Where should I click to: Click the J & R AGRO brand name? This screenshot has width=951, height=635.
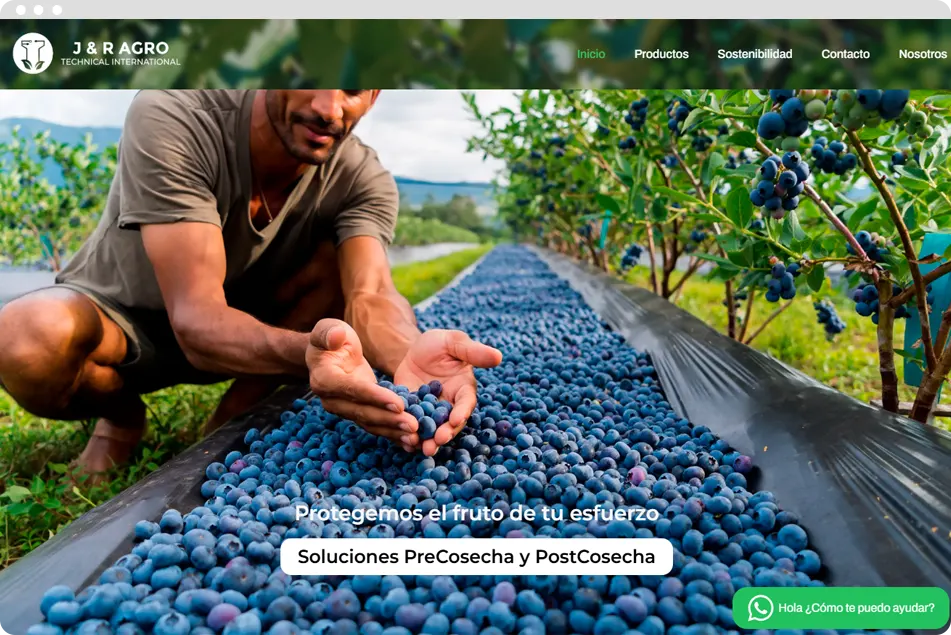click(121, 48)
